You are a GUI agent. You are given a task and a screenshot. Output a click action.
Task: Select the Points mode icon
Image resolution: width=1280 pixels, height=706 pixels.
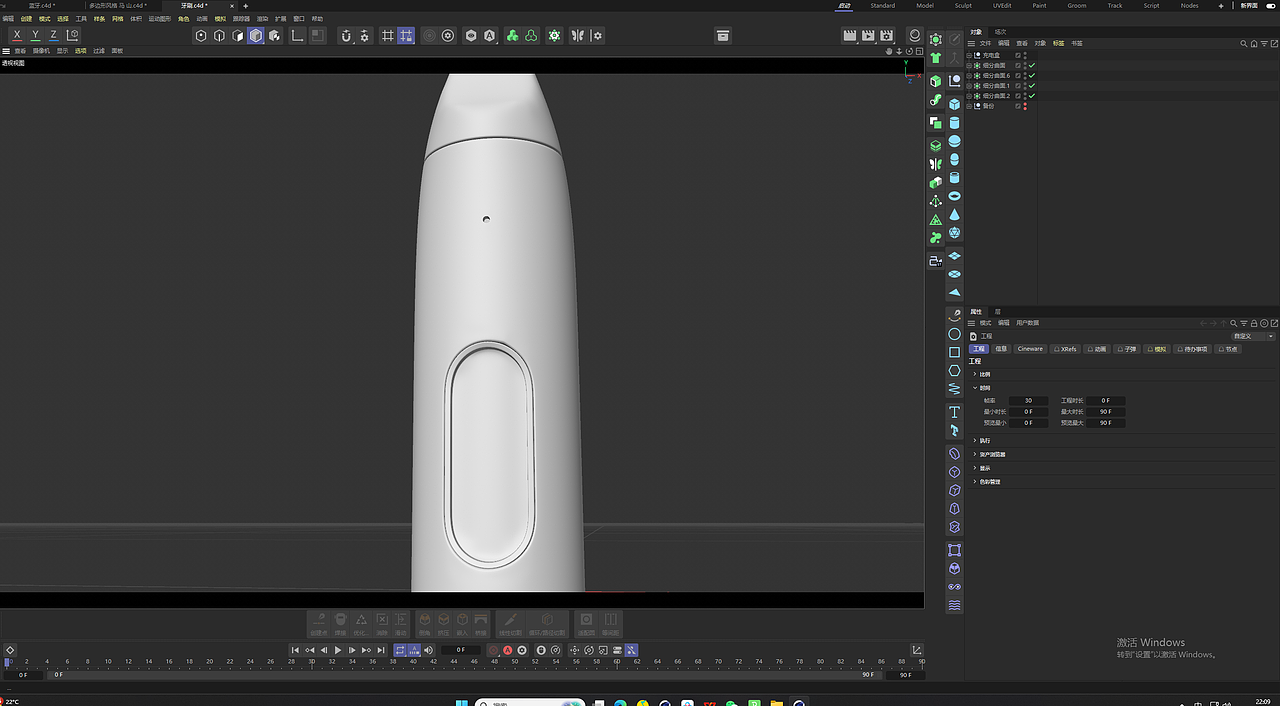click(201, 35)
